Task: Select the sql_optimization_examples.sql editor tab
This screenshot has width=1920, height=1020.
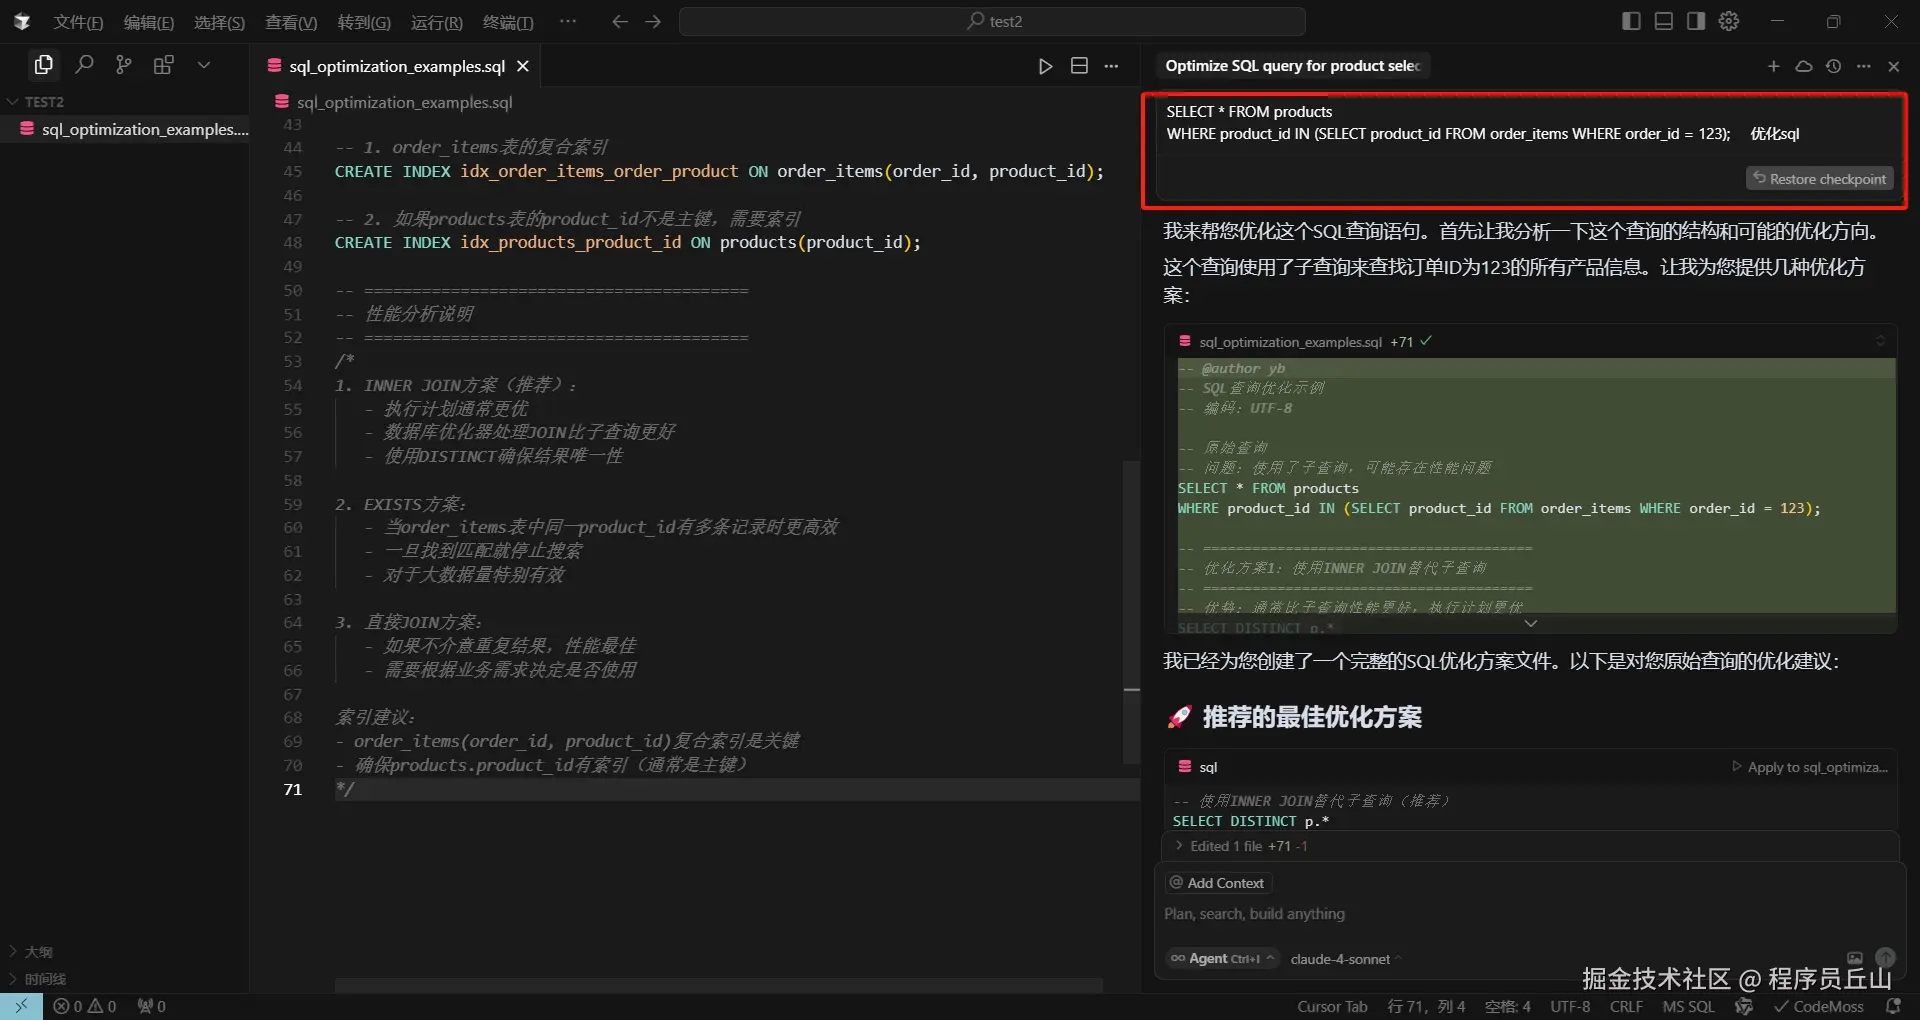Action: coord(397,66)
